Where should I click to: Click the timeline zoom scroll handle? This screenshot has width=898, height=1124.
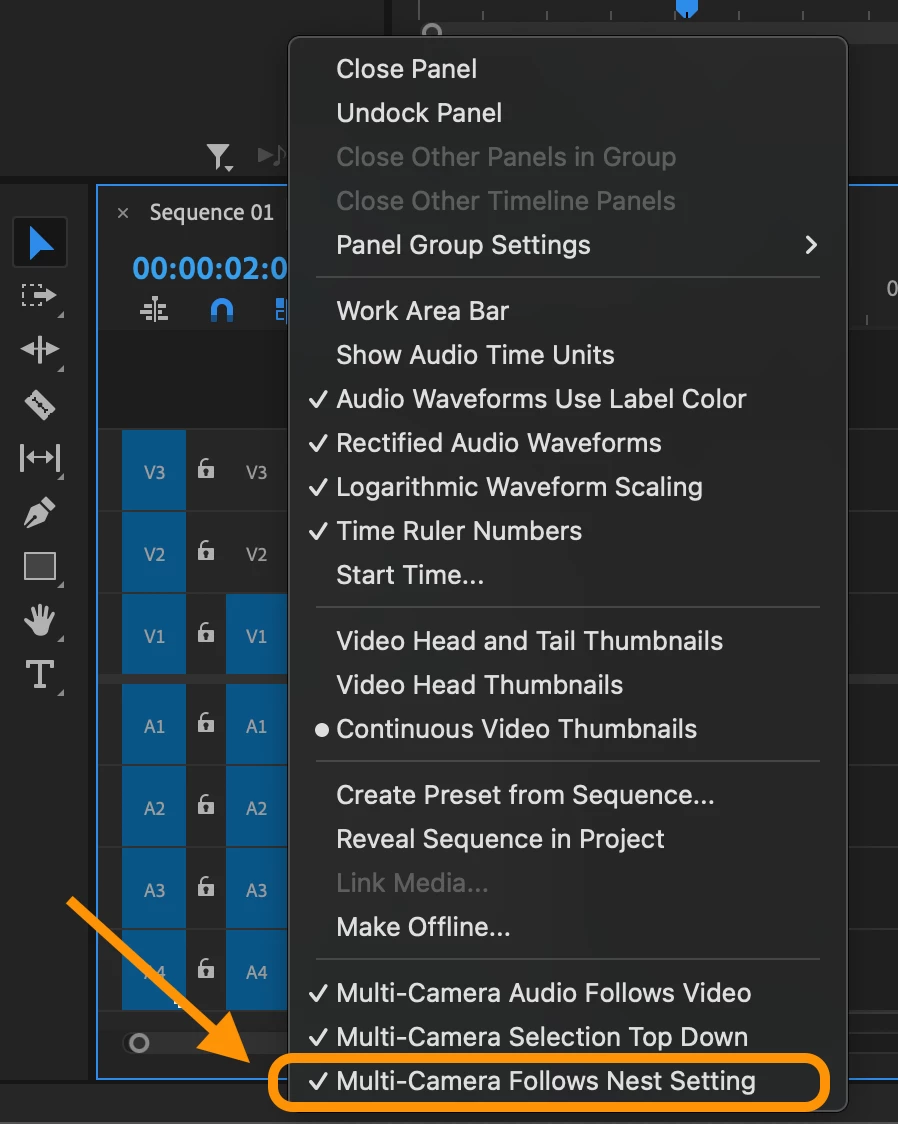[139, 1042]
